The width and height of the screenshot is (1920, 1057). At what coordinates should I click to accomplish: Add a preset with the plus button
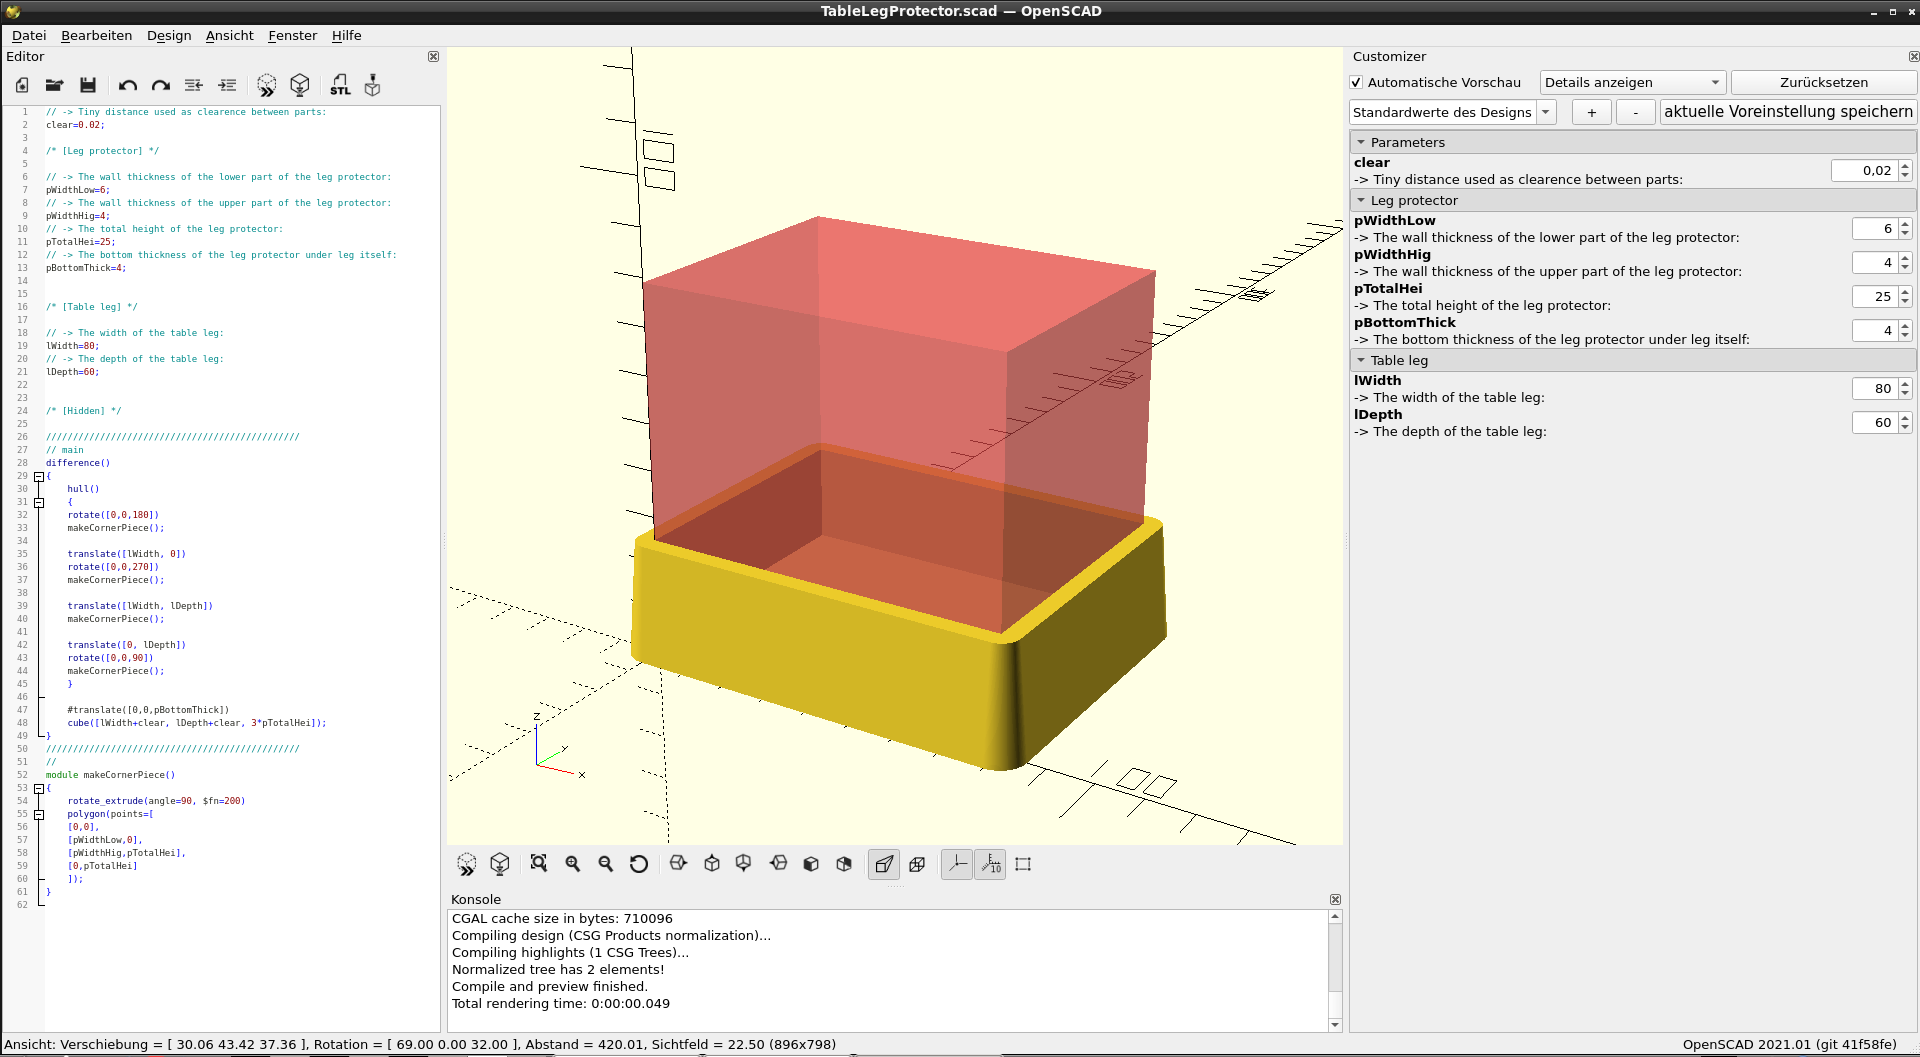[x=1591, y=112]
